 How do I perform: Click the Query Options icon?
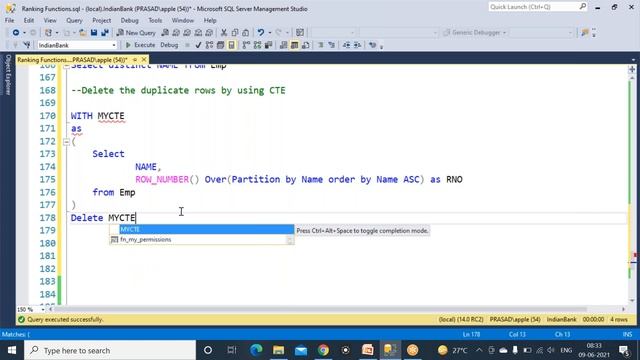(x=220, y=45)
